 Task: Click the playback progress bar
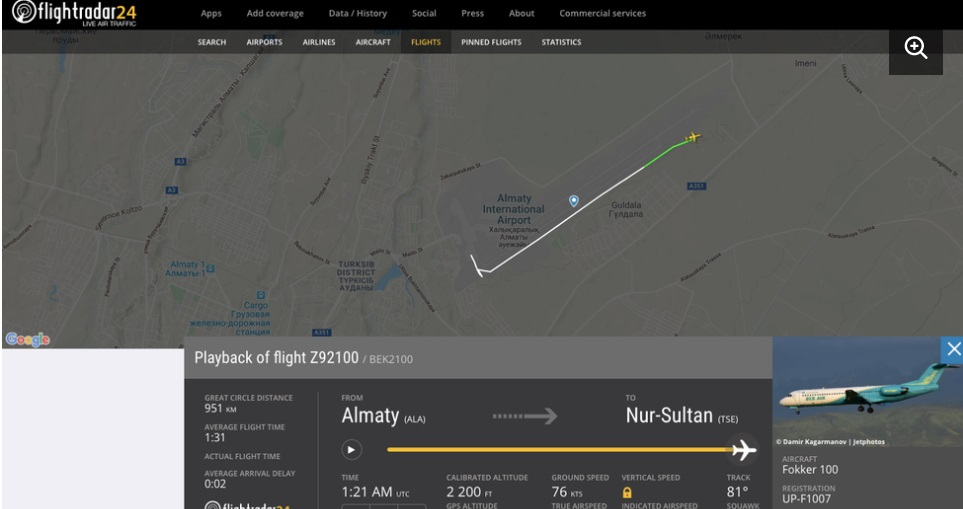click(x=559, y=450)
